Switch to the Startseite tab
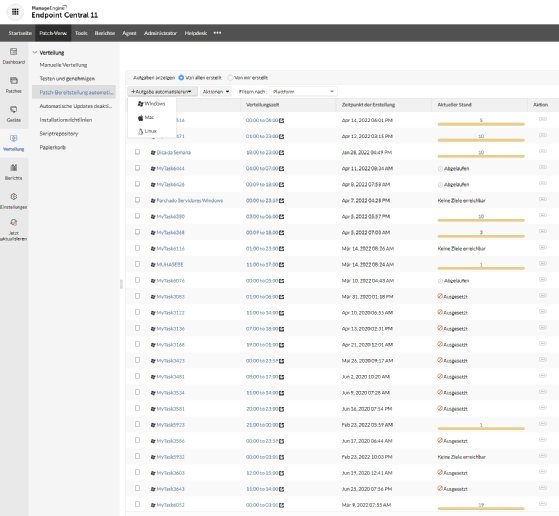This screenshot has width=559, height=516. click(x=20, y=33)
